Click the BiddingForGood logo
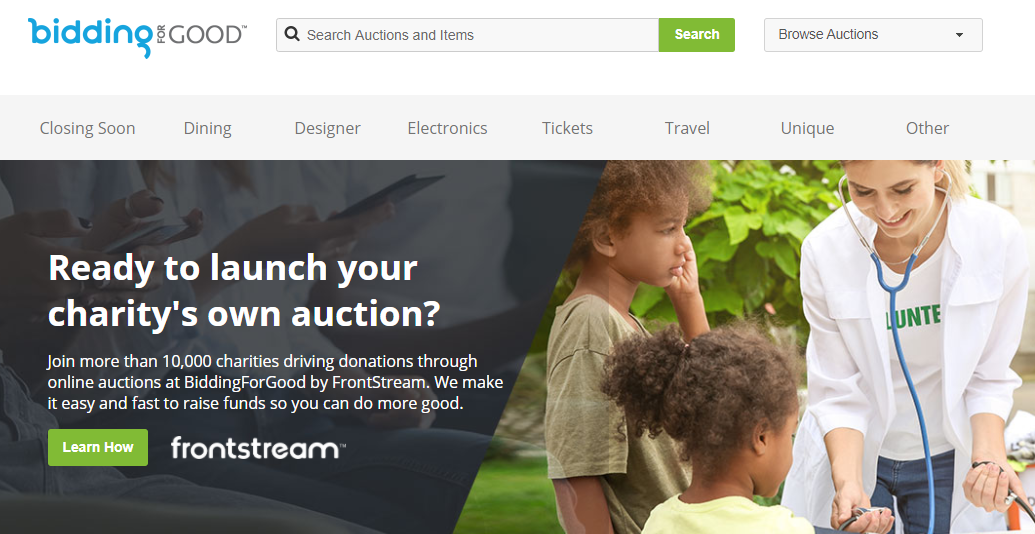Screen dimensions: 1035x534 [137, 37]
